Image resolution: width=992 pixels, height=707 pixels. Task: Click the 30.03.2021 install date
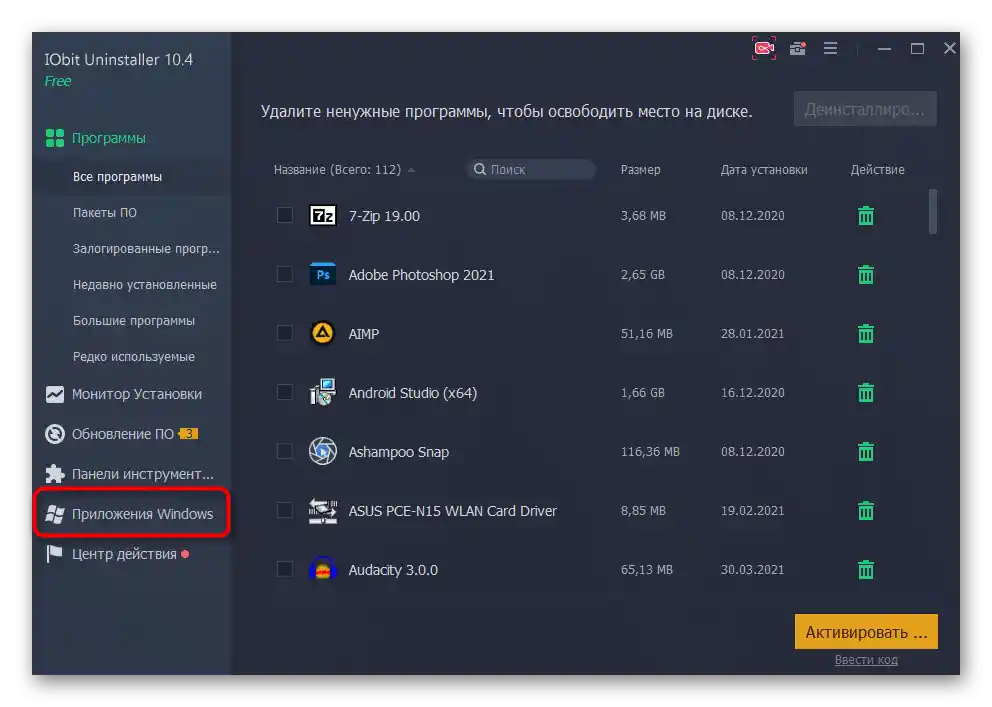click(752, 570)
